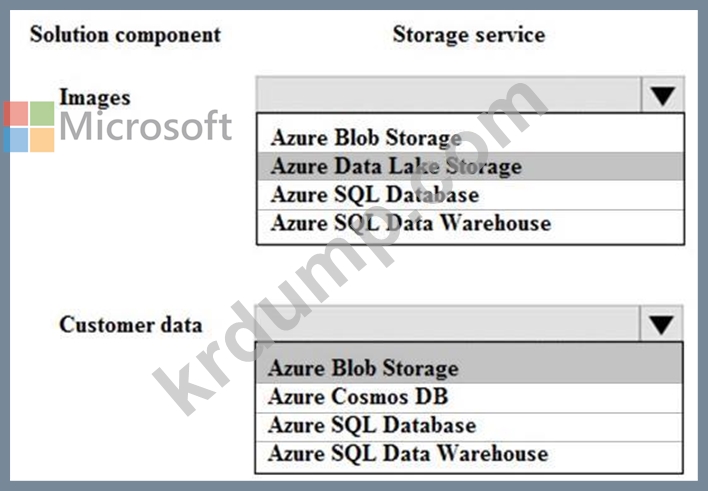Choose Azure Blob Storage for Customer data
Image resolution: width=708 pixels, height=491 pixels.
469,368
